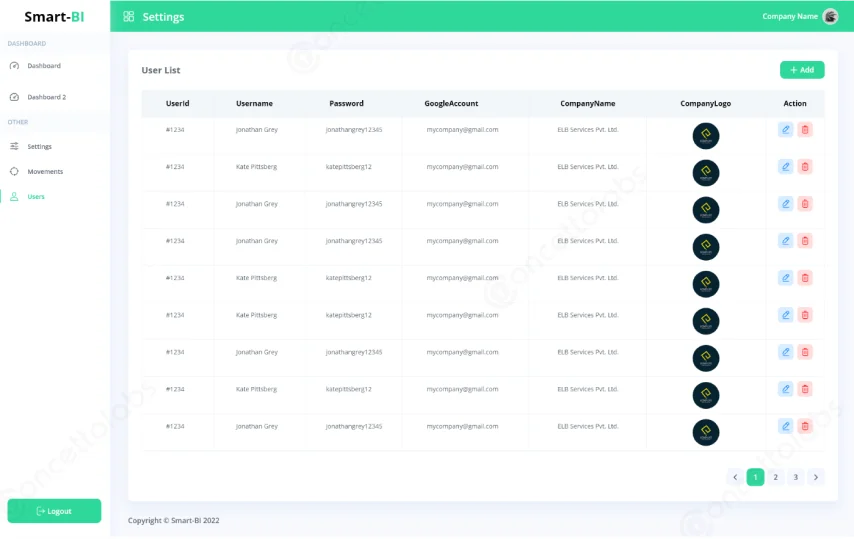Viewport: 854px width, 539px height.
Task: Click the Dashboard gauge icon in the sidebar
Action: click(14, 66)
